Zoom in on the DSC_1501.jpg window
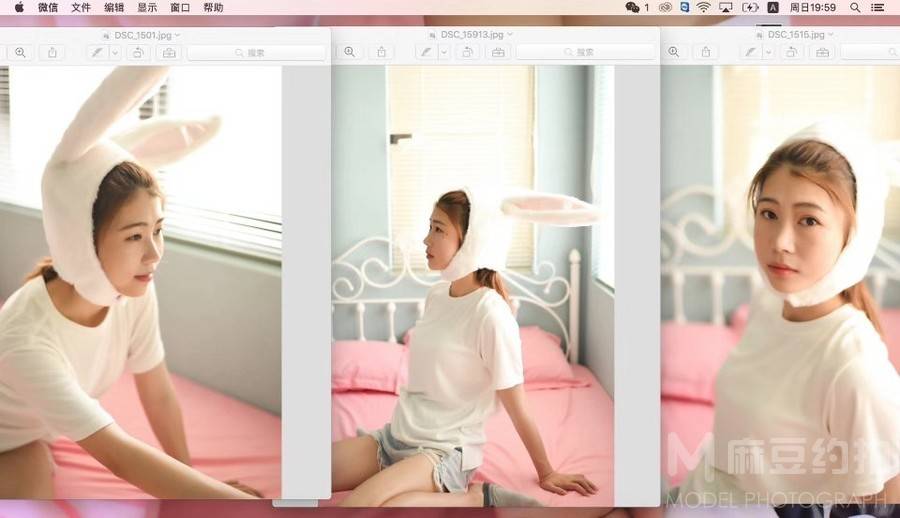900x518 pixels. [21, 52]
